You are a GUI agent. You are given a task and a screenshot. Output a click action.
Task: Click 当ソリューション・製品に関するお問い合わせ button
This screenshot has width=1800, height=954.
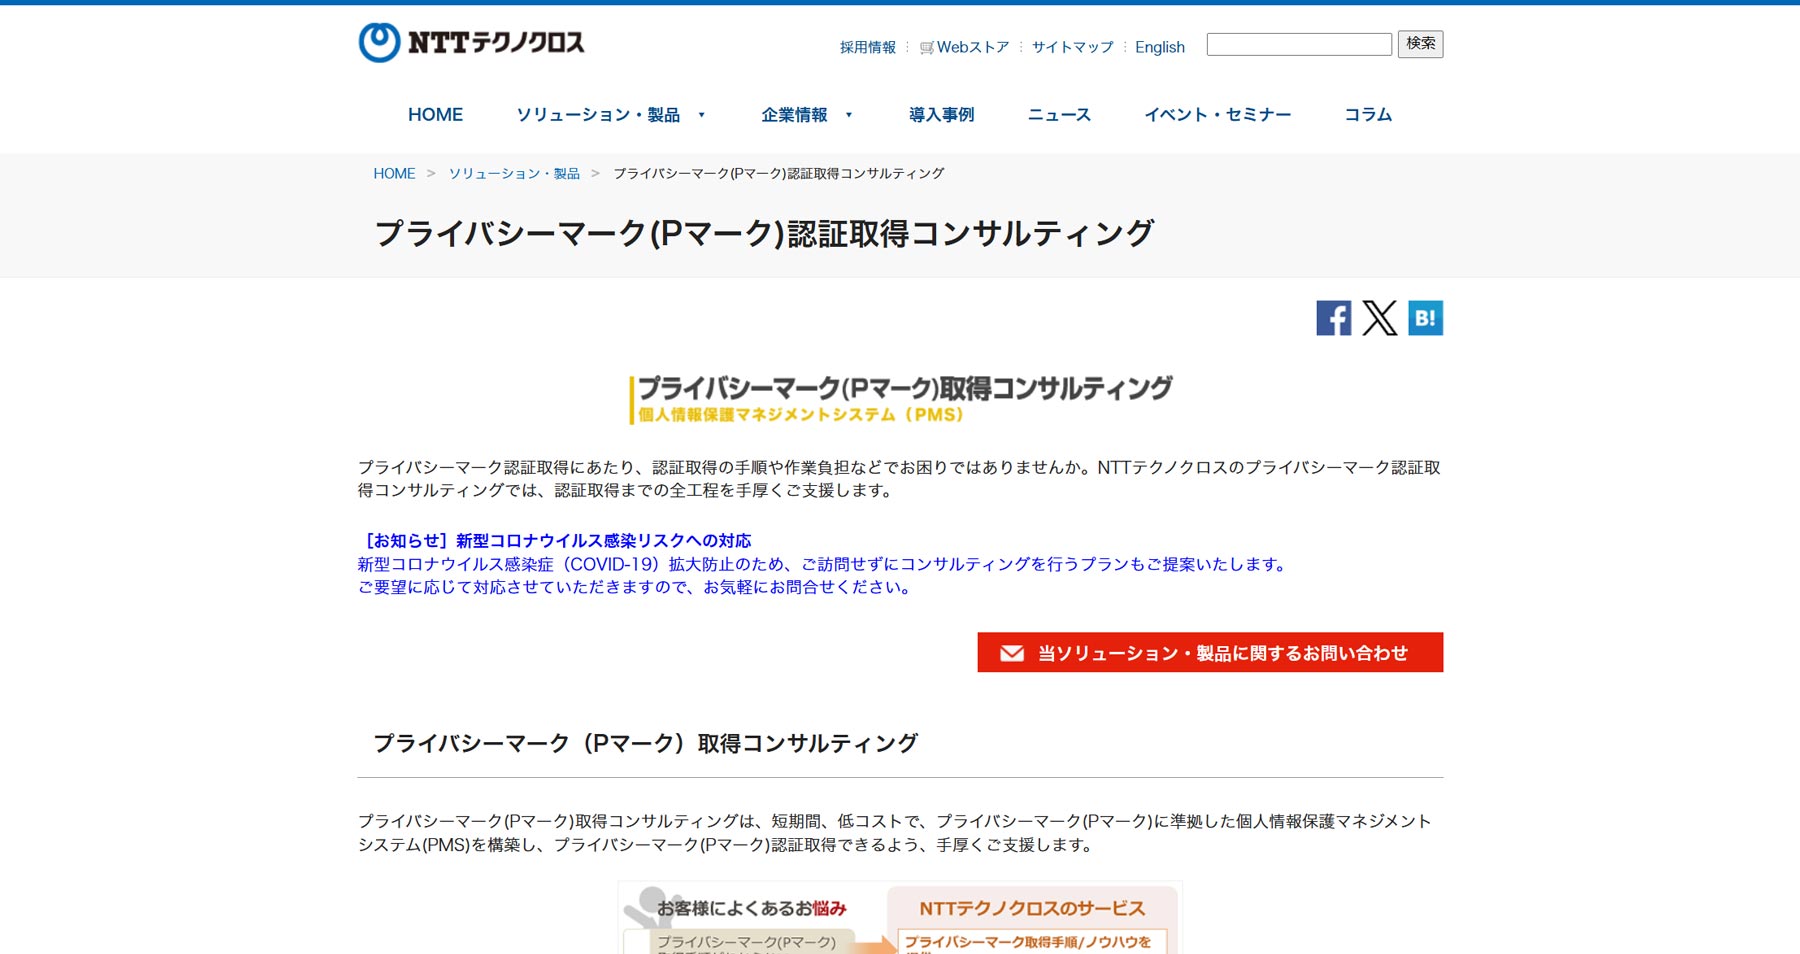(1210, 652)
